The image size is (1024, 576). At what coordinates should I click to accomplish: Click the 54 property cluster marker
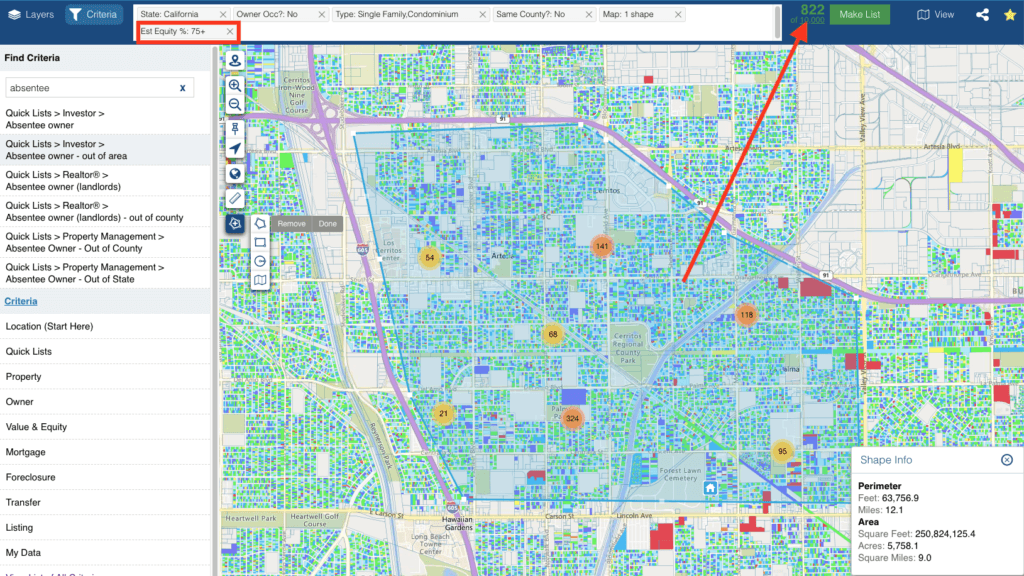pos(429,257)
